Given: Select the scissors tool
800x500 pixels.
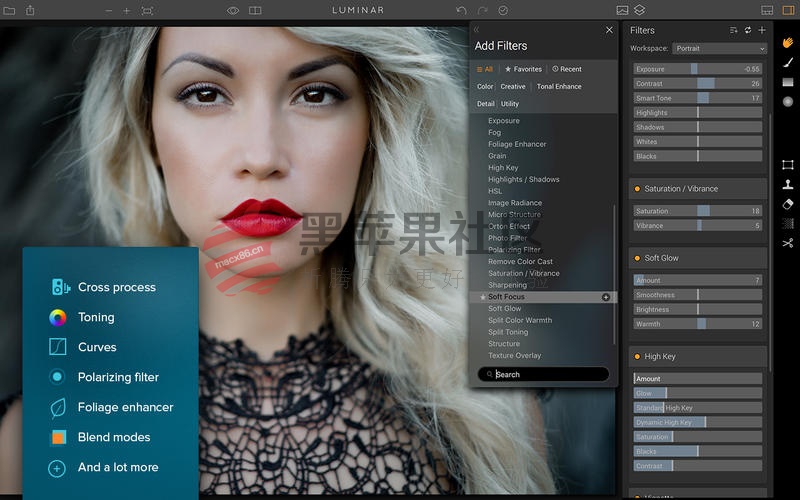Looking at the screenshot, I should (x=788, y=243).
